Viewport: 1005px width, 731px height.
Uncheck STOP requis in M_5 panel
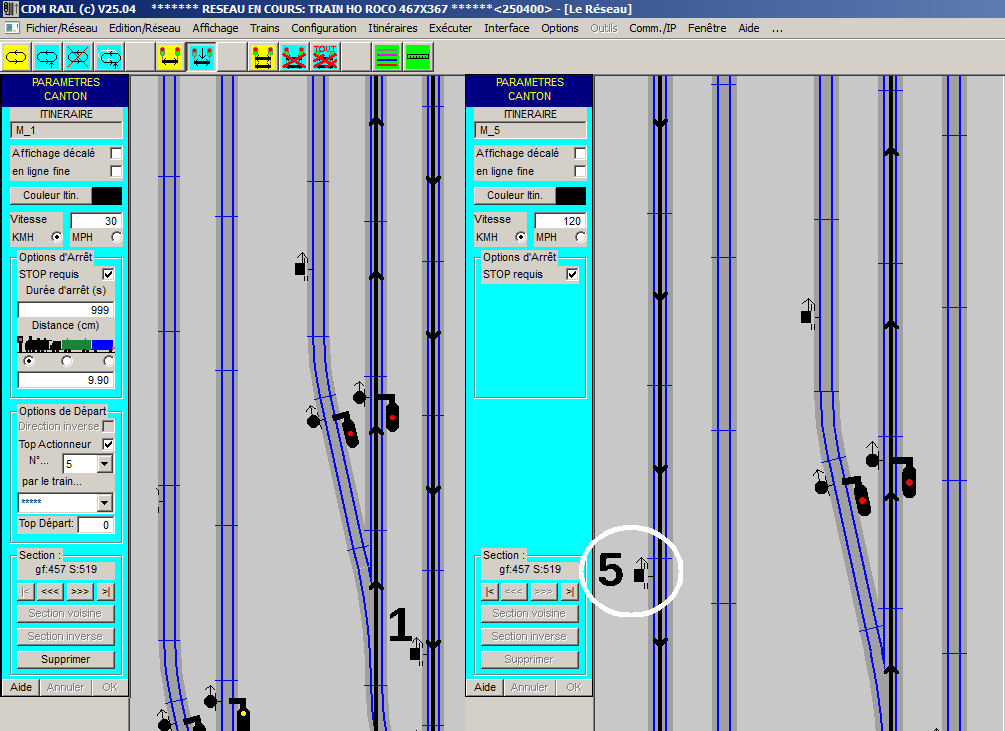[572, 274]
